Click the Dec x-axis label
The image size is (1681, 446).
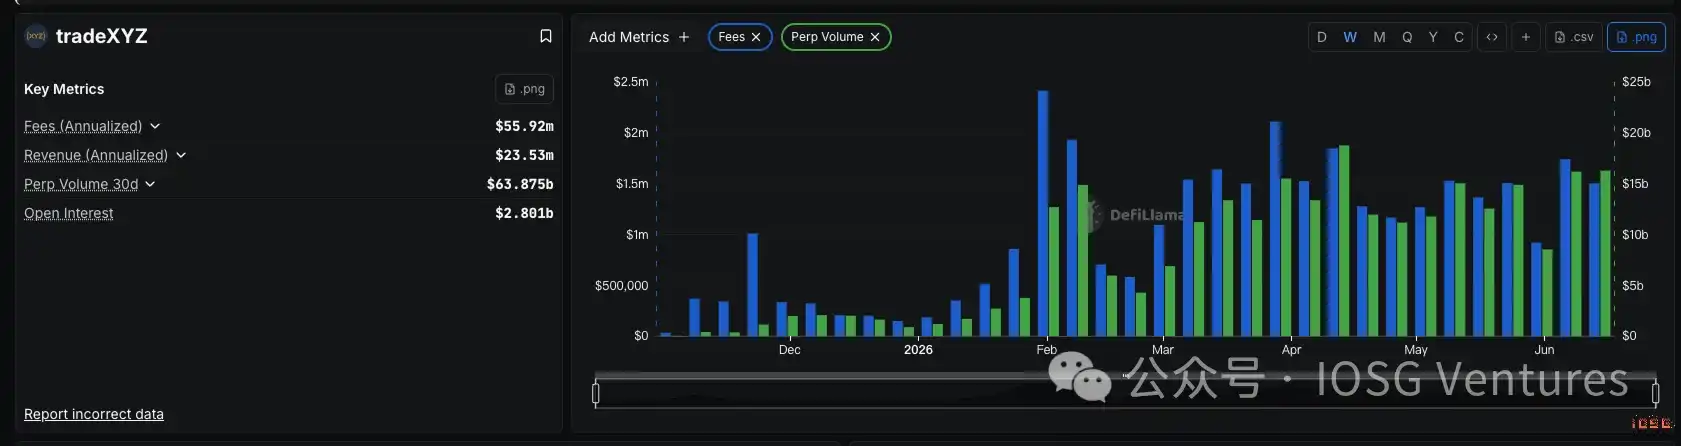pyautogui.click(x=789, y=350)
